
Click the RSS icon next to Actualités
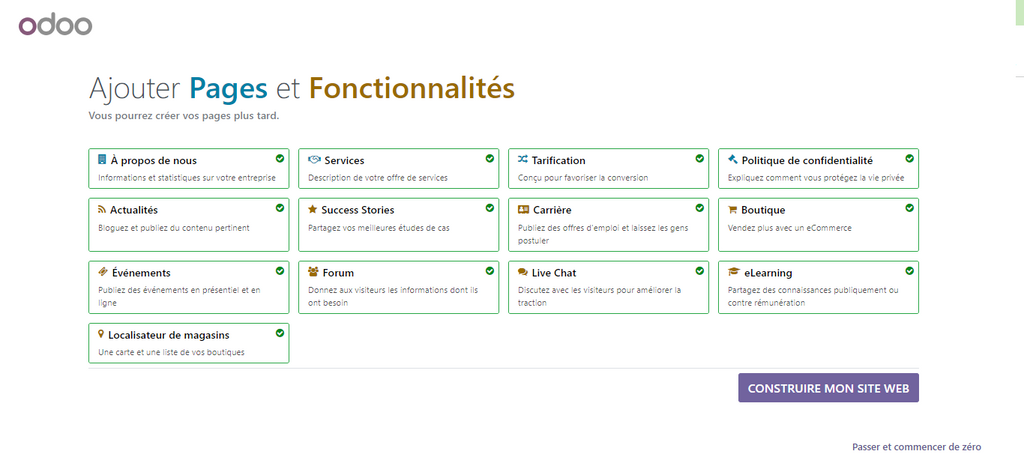(x=102, y=210)
